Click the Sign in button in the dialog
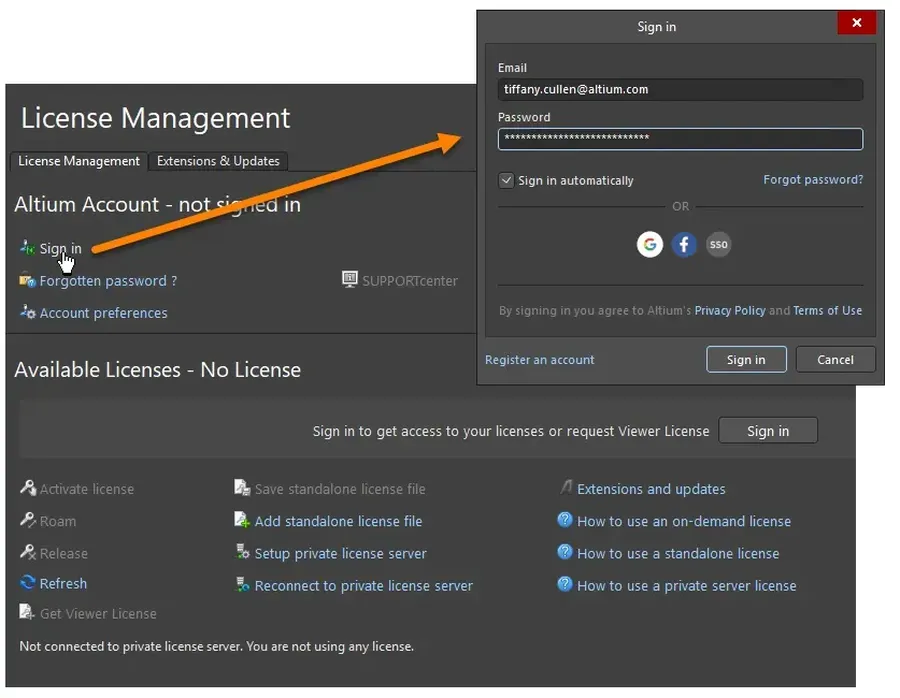 (x=746, y=359)
